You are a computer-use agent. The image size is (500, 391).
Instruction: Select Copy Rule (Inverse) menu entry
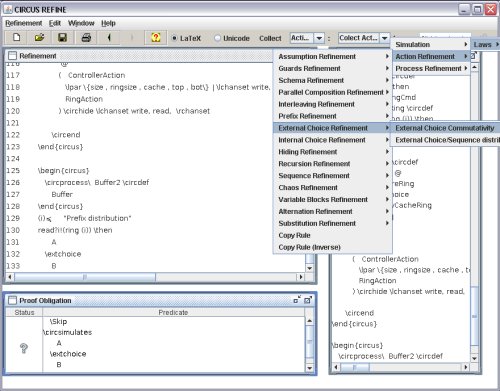(333, 247)
